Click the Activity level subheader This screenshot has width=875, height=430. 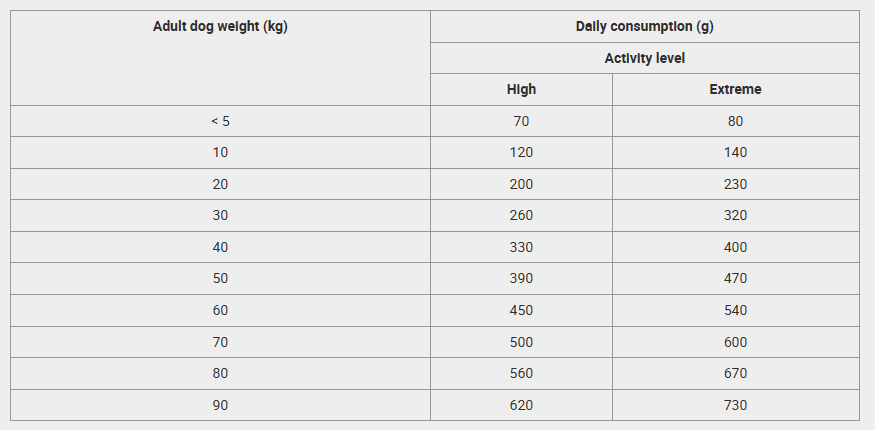644,58
